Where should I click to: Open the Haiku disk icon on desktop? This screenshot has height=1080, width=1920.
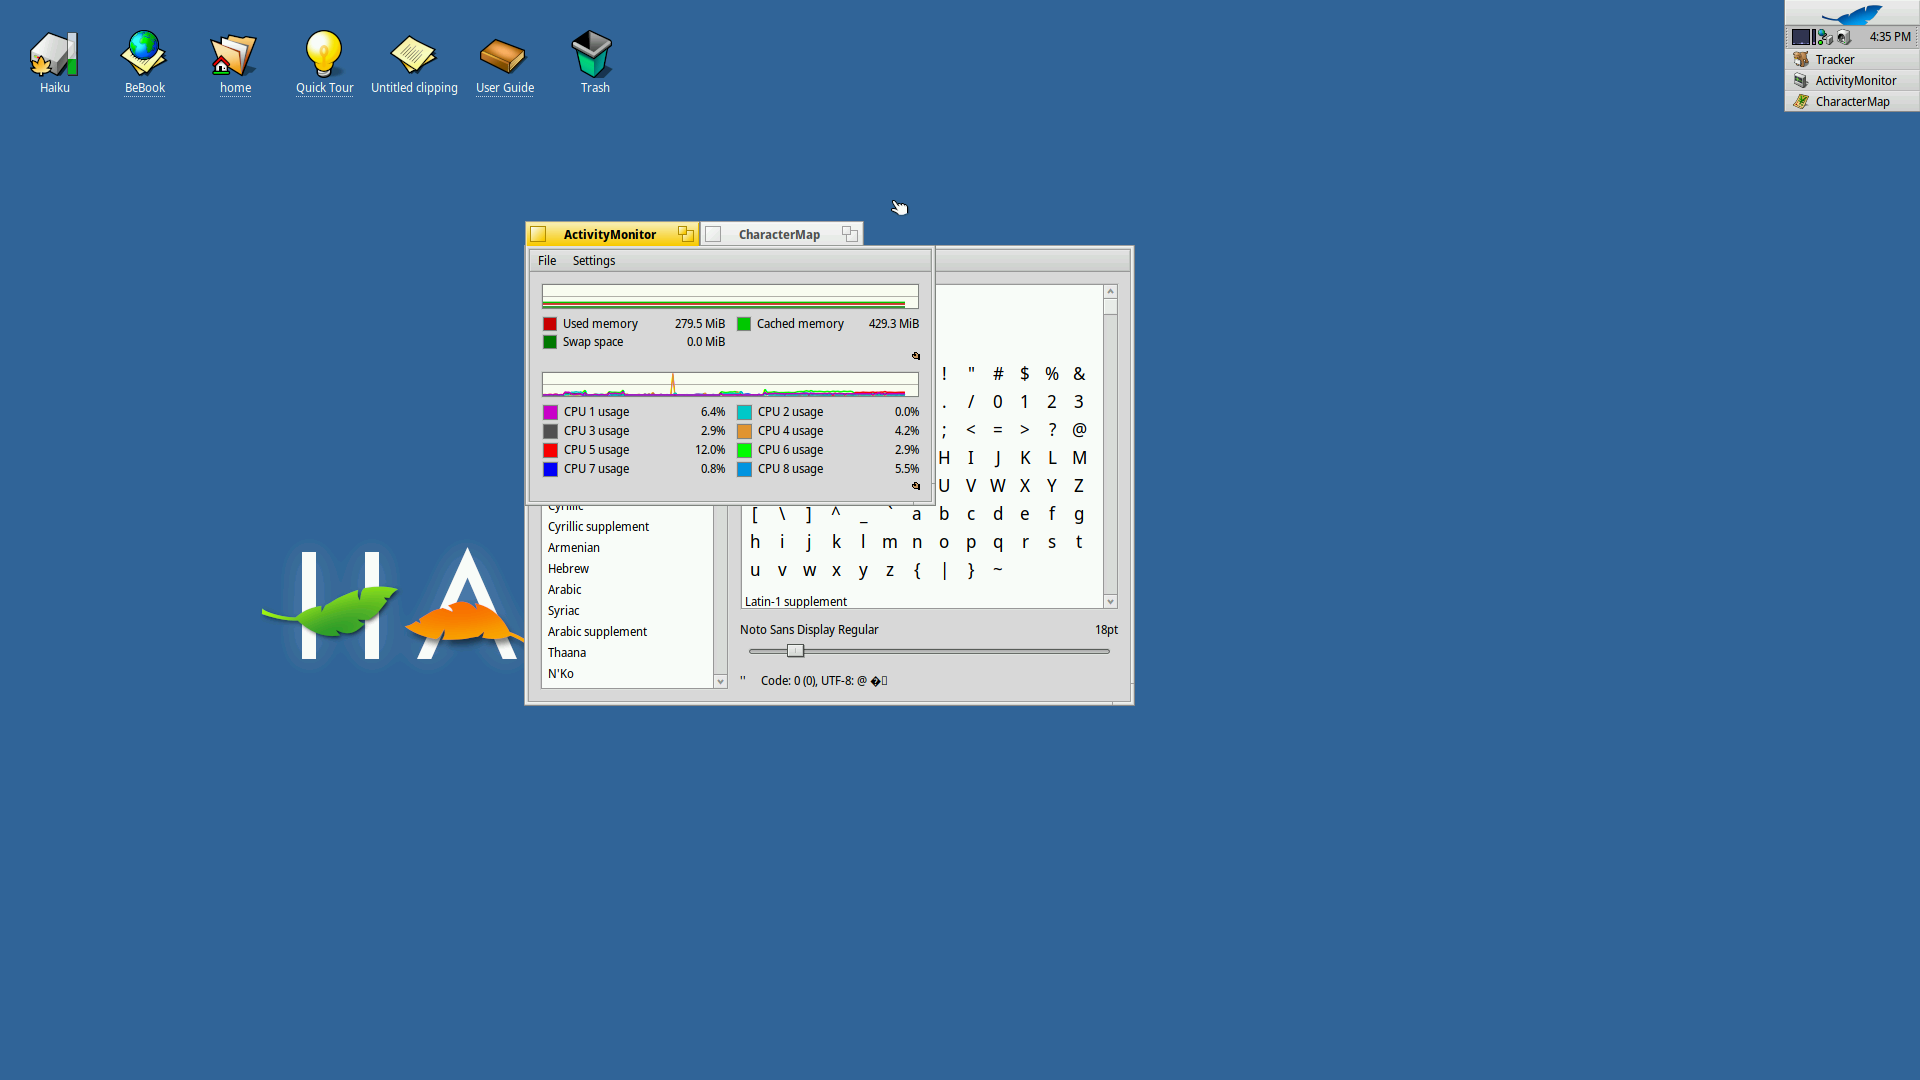(54, 54)
